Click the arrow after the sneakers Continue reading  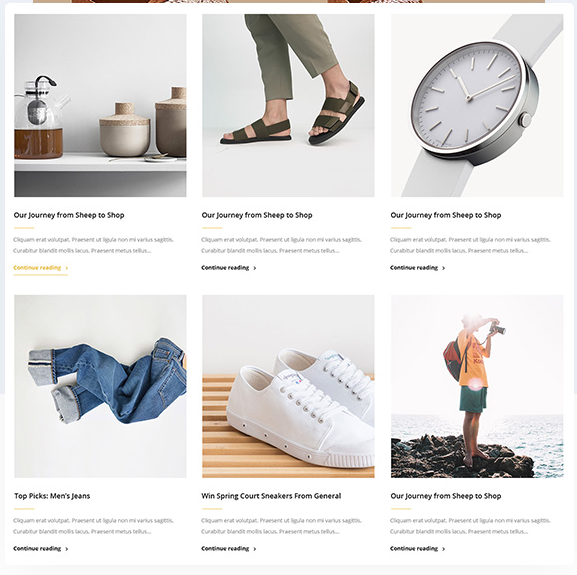pos(255,549)
